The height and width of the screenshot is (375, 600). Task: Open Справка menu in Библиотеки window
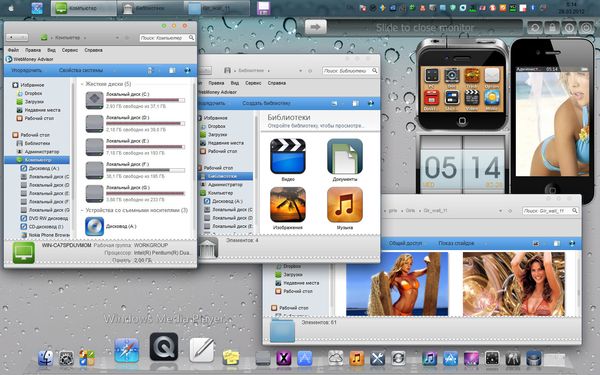tap(277, 83)
